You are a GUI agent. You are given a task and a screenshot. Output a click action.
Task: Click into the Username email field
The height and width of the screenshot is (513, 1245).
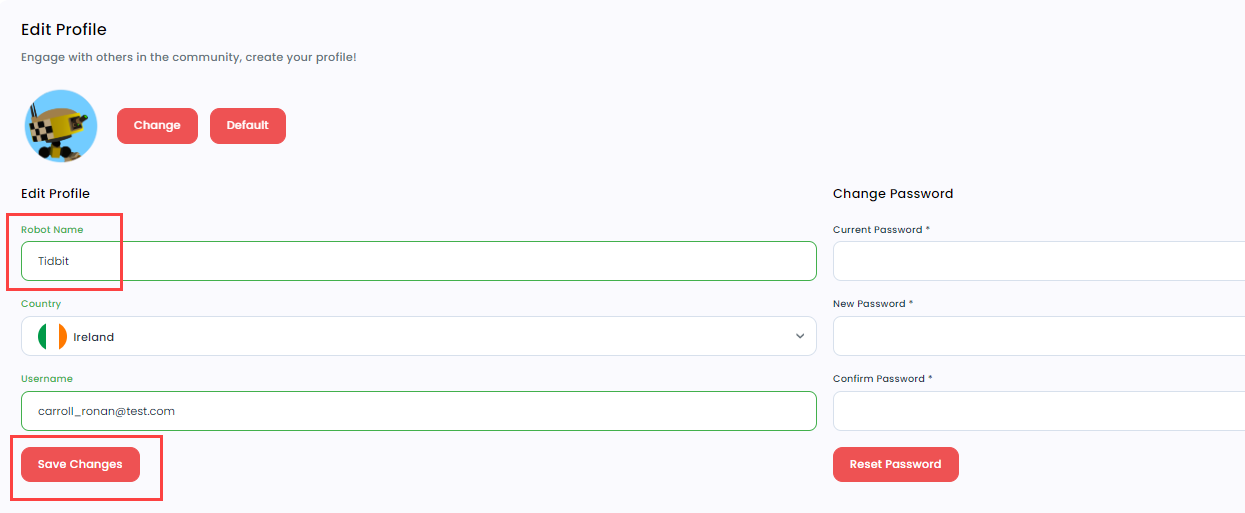tap(419, 411)
